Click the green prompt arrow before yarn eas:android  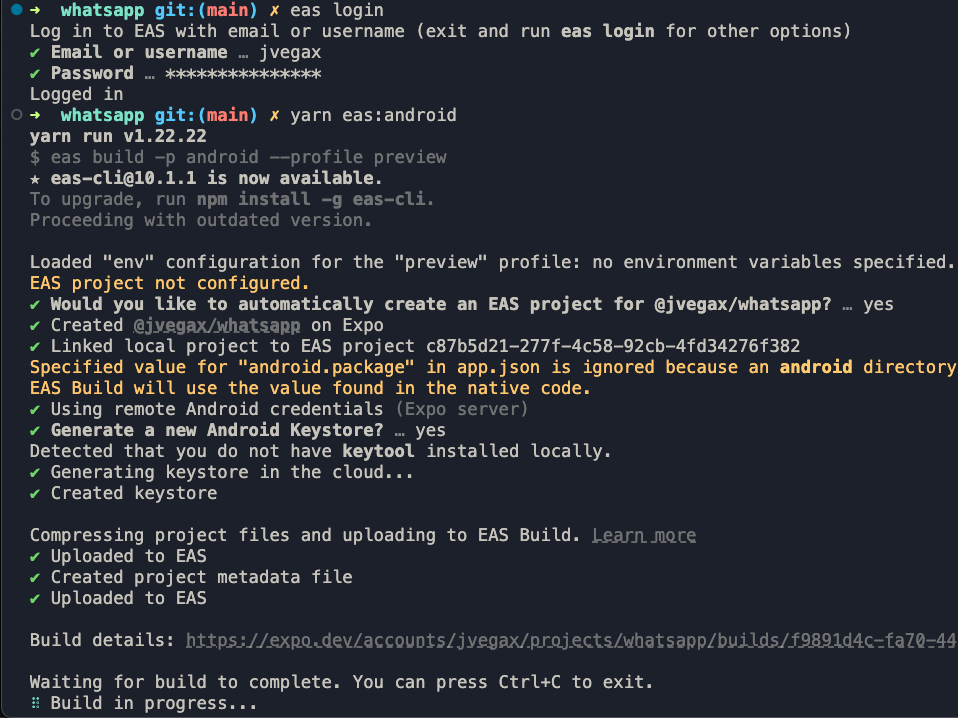pos(36,115)
